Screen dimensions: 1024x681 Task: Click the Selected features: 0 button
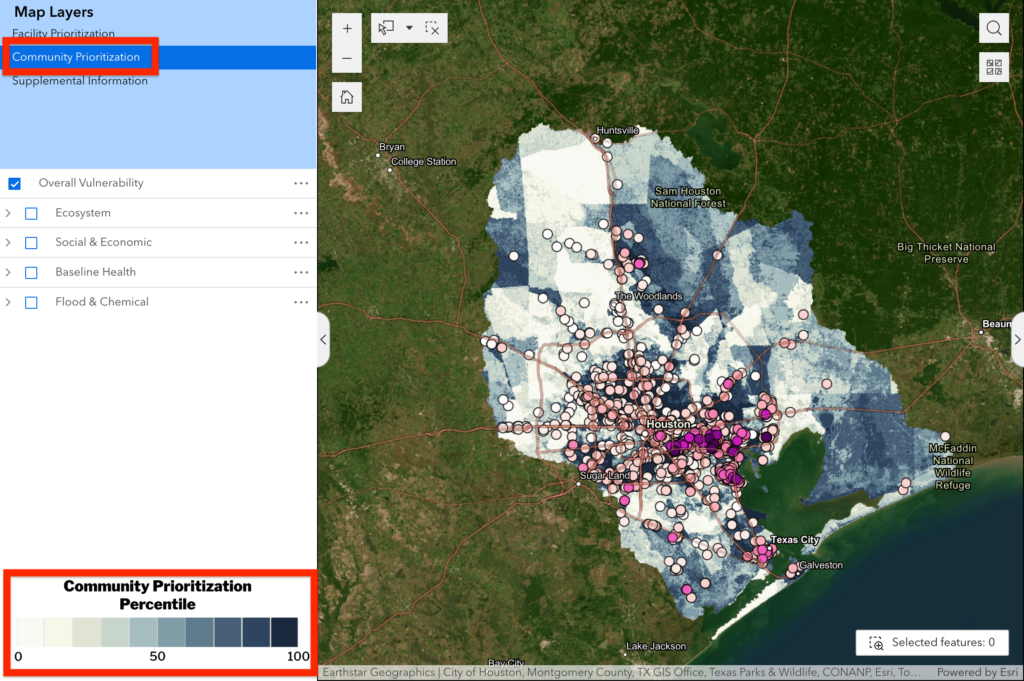tap(931, 642)
